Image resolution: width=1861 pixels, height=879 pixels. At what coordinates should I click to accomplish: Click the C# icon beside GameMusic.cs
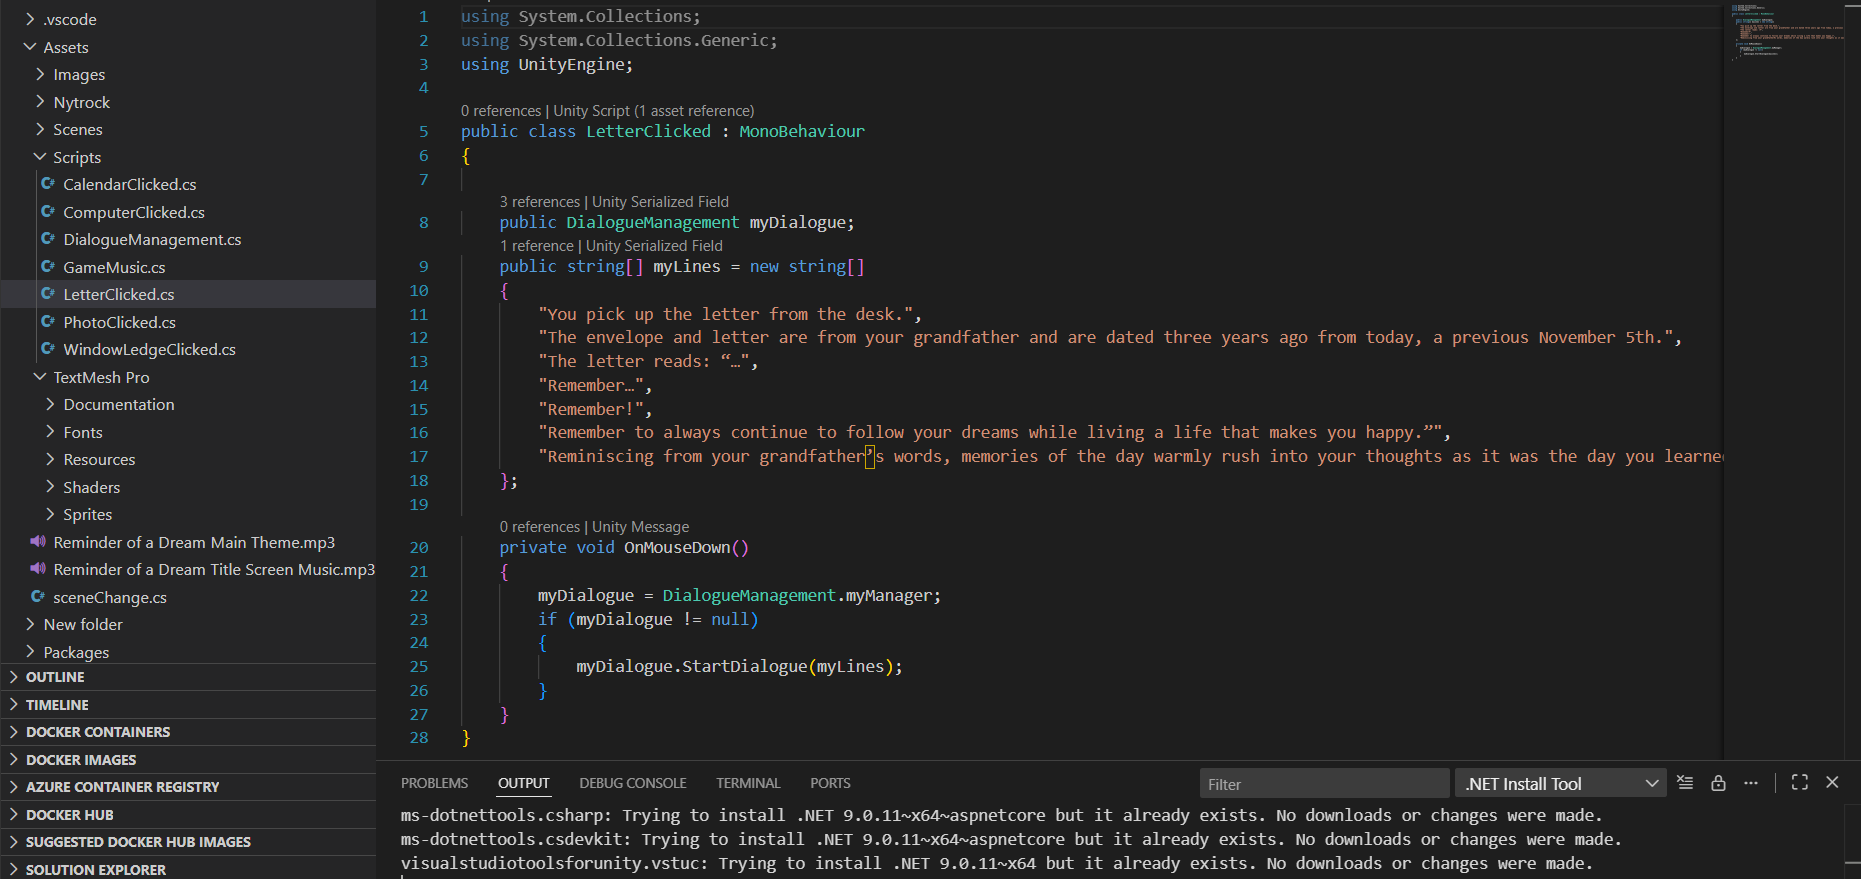48,267
